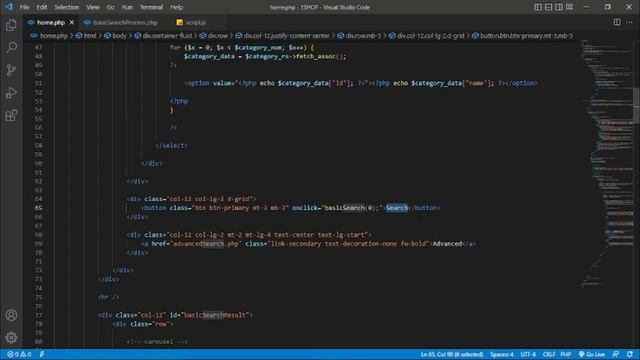Image resolution: width=640 pixels, height=360 pixels.
Task: Click the minimap code overview
Action: point(606,163)
